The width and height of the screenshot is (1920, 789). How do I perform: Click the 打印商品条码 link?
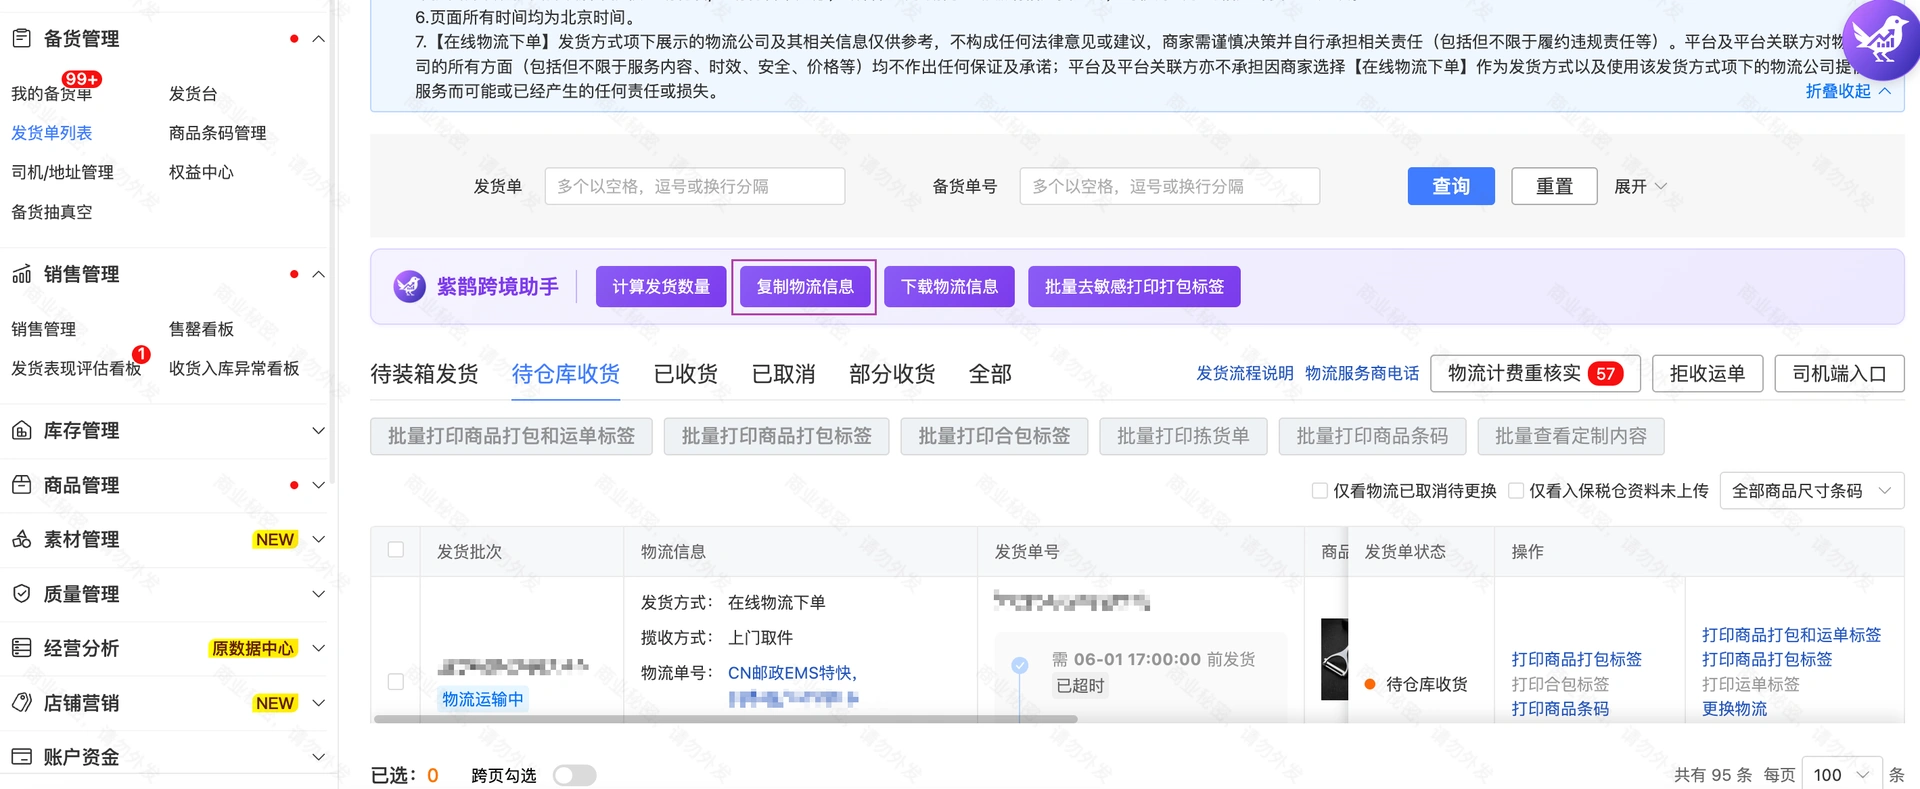tap(1560, 709)
